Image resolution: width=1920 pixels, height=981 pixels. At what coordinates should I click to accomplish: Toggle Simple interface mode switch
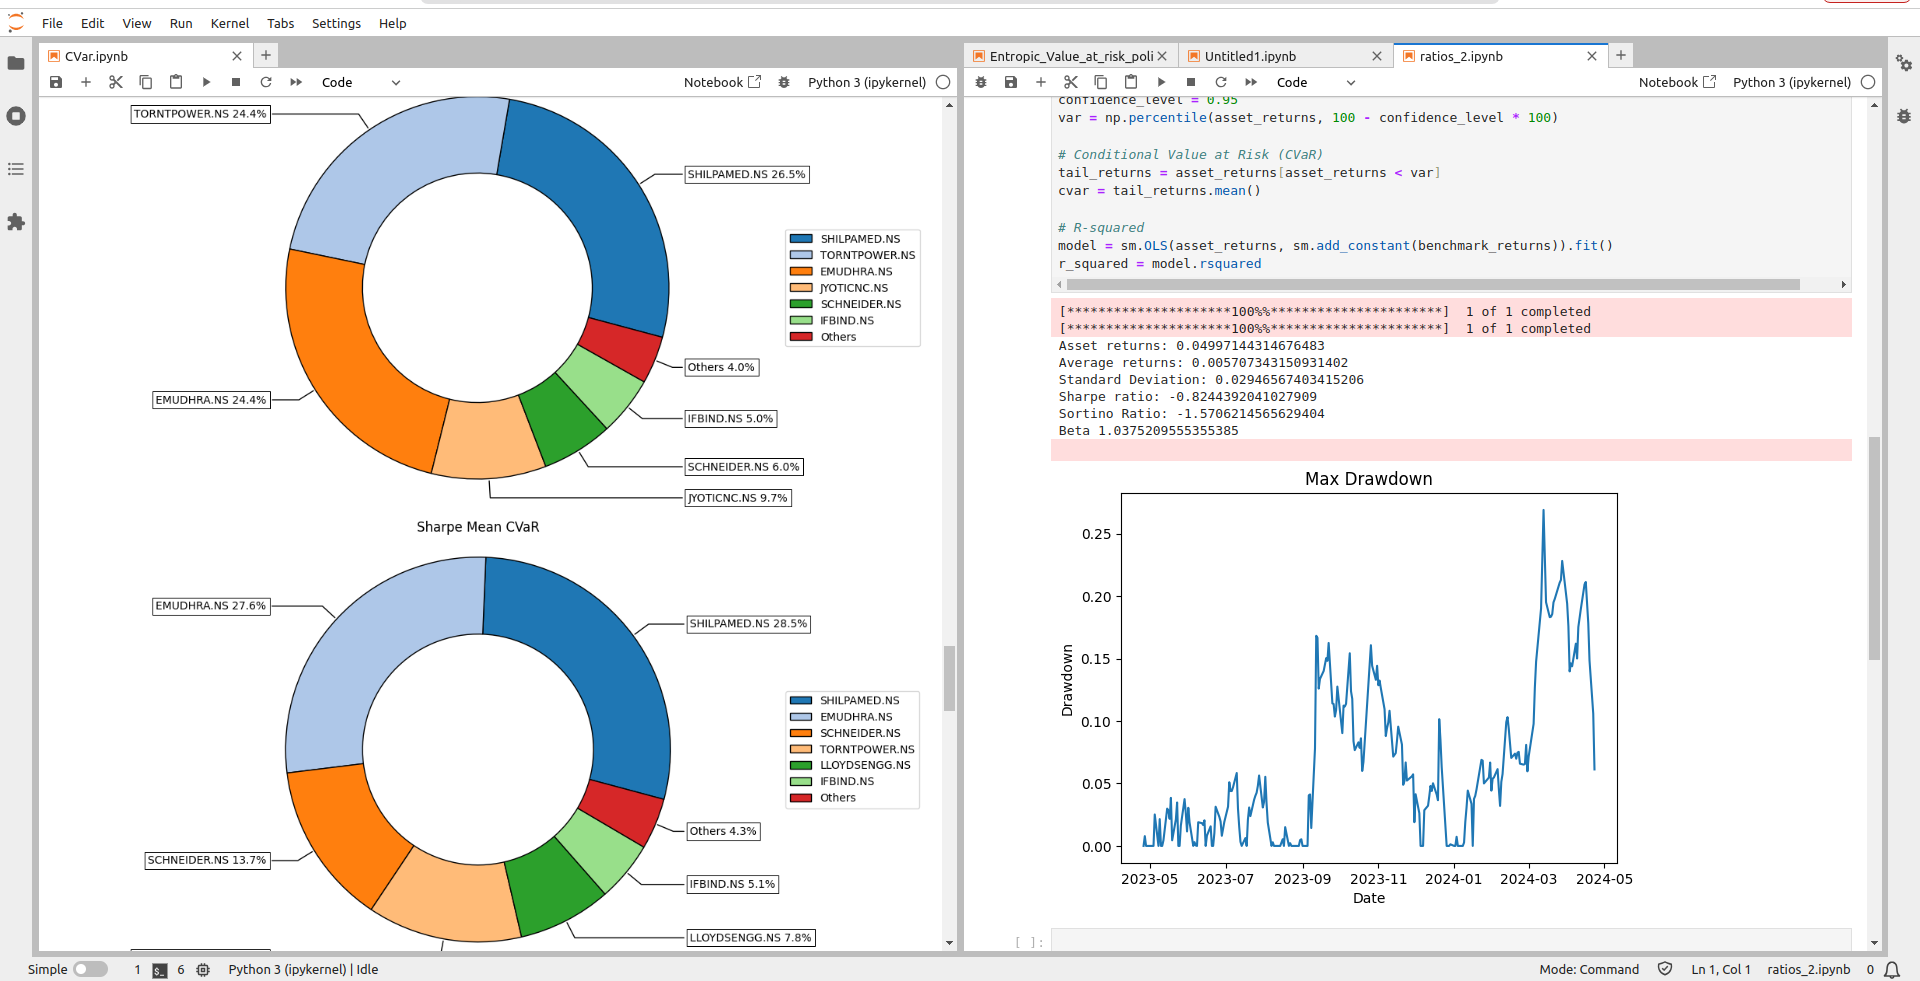(x=90, y=969)
